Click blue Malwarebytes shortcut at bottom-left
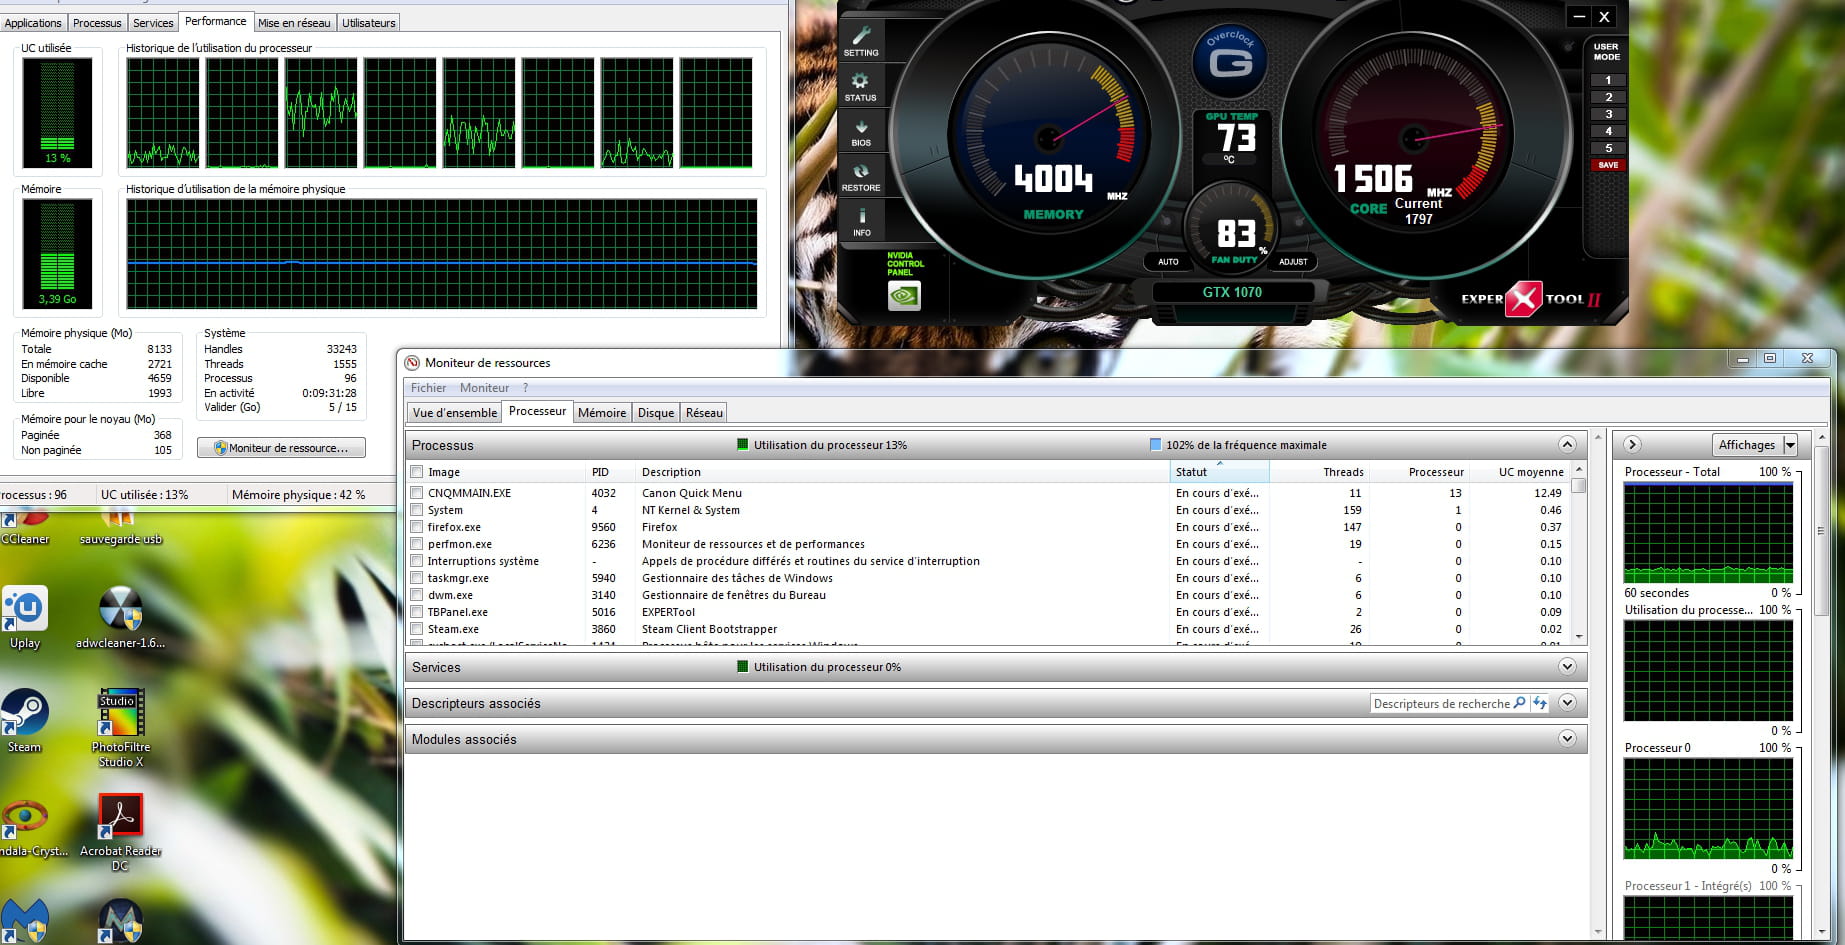 tap(25, 920)
